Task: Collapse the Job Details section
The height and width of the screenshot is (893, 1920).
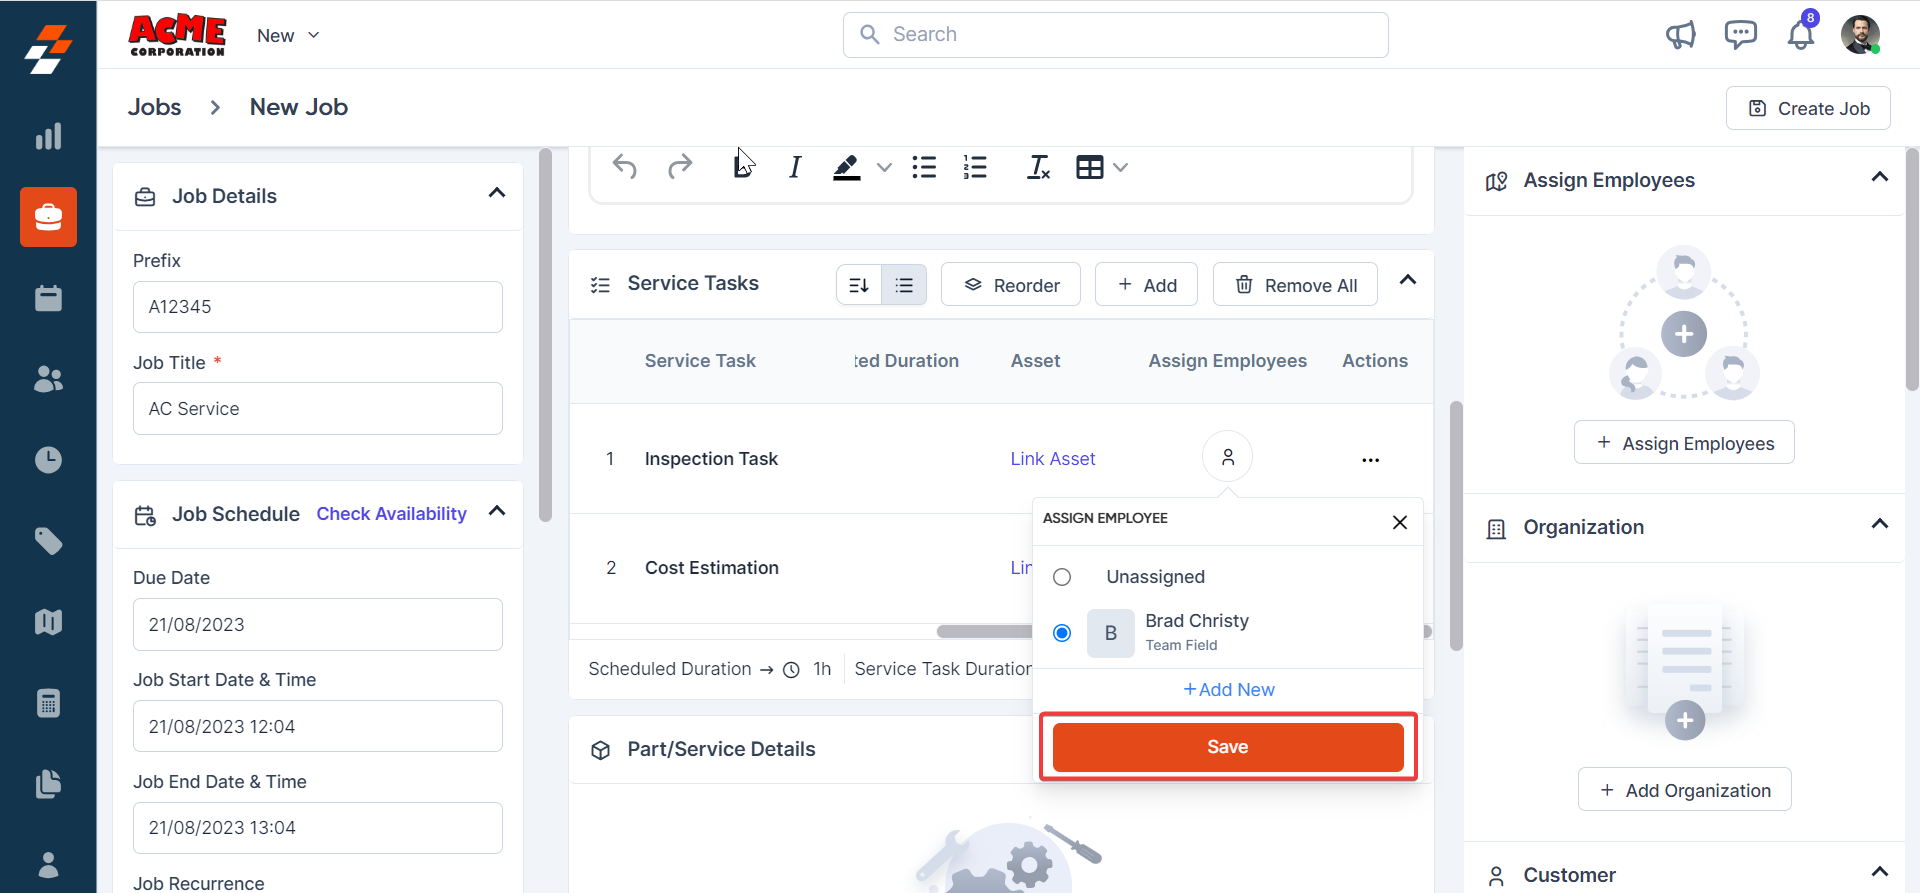Action: [x=497, y=193]
